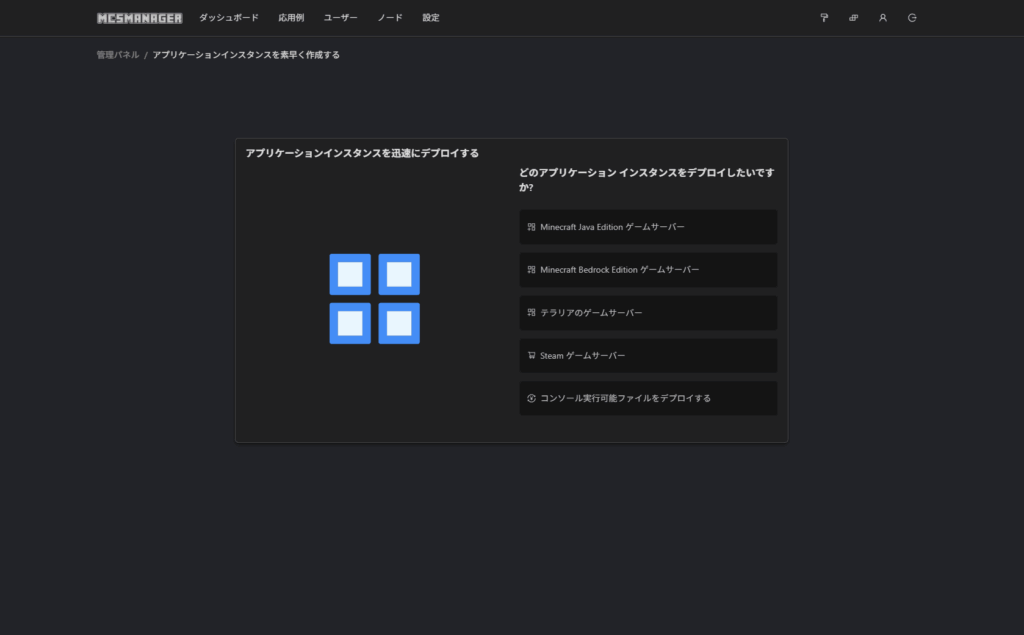1024x635 pixels.
Task: Select Minecraft Java Edition ゲームサーバー
Action: 648,227
